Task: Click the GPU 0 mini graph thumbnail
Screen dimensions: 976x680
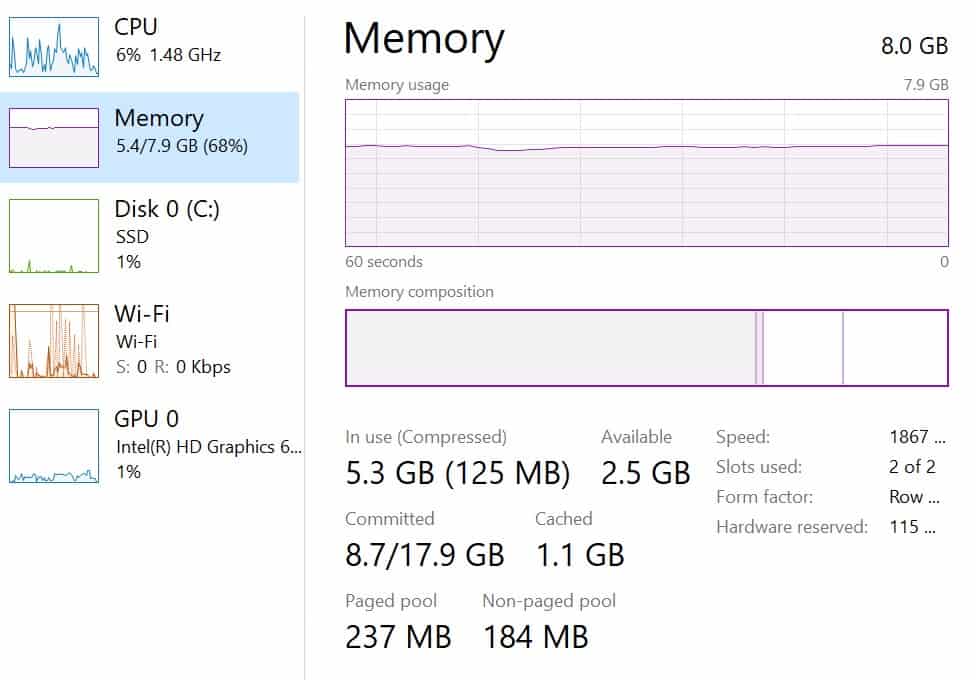Action: tap(54, 446)
